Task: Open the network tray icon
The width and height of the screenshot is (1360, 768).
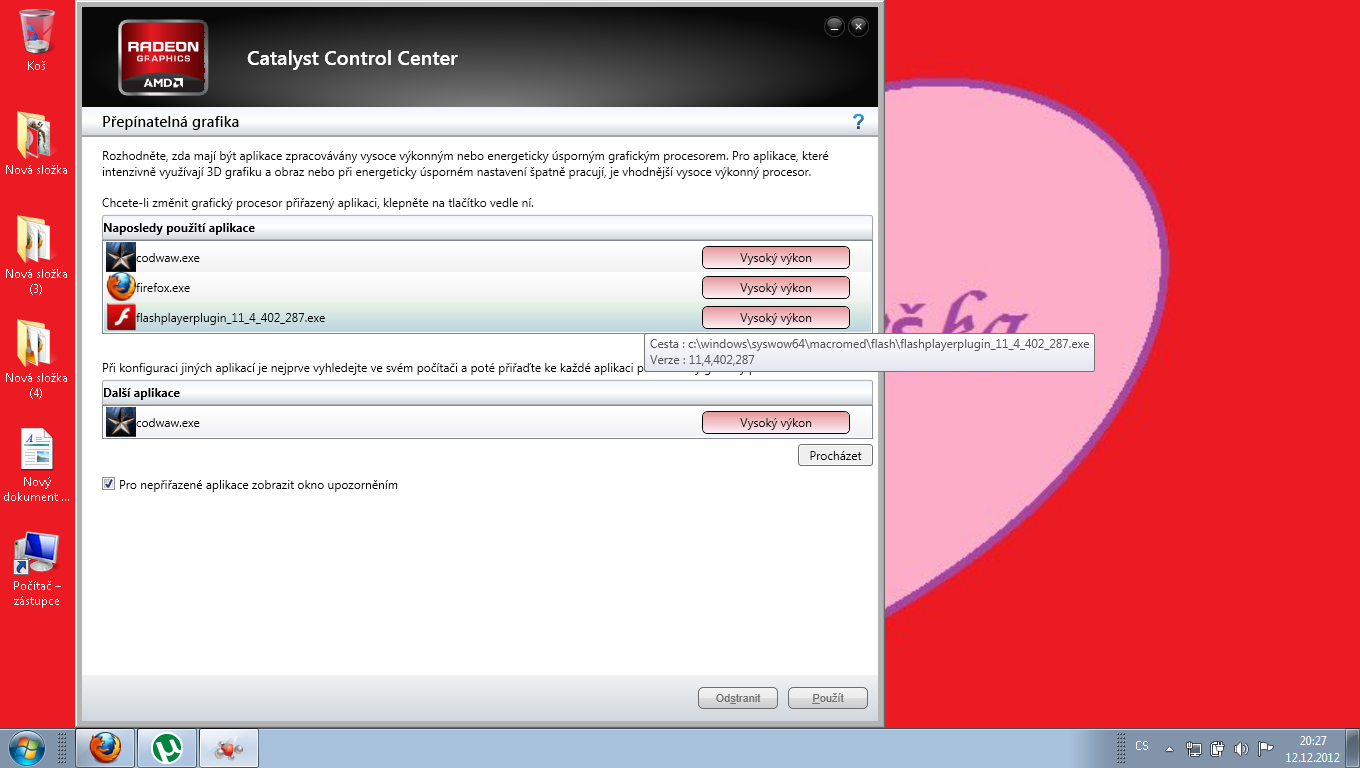Action: click(1194, 748)
